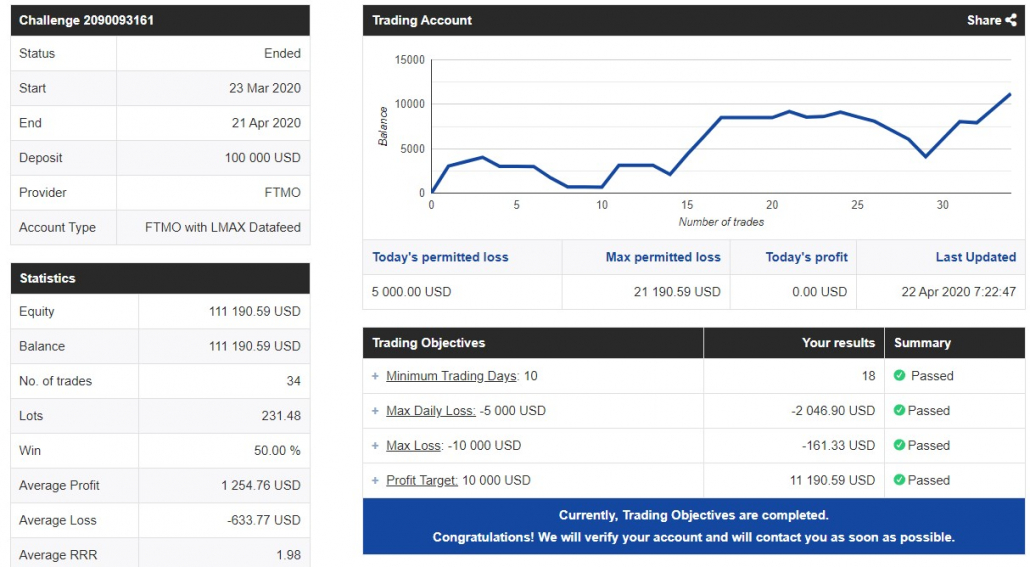Click the Today's profit column header

[806, 257]
